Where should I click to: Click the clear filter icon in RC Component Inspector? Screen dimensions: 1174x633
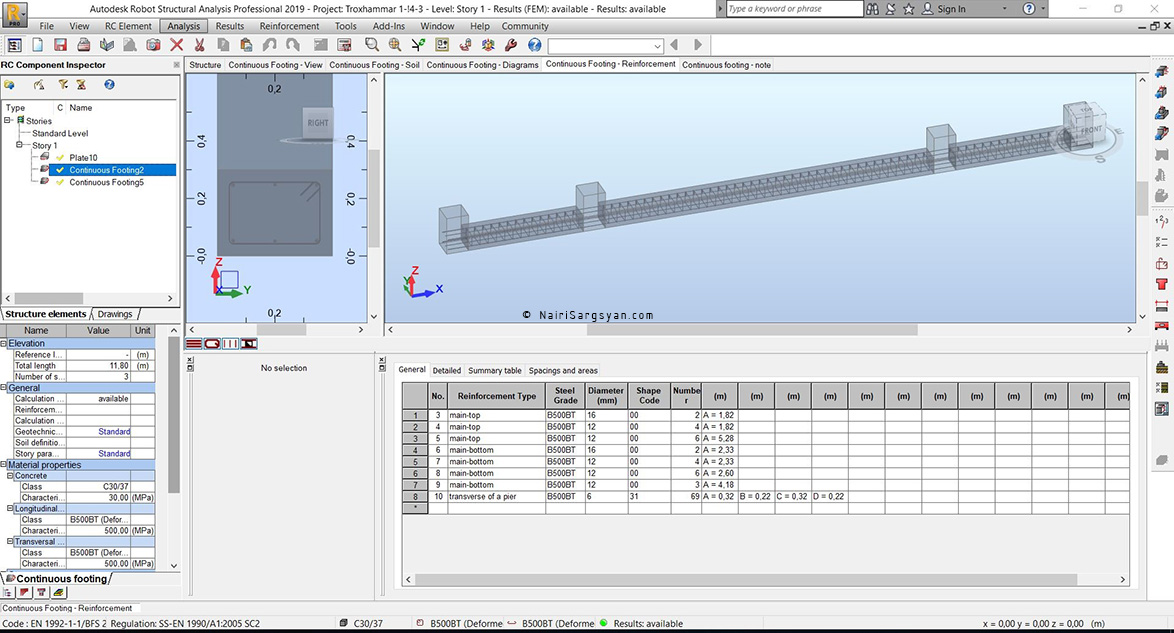pos(81,85)
